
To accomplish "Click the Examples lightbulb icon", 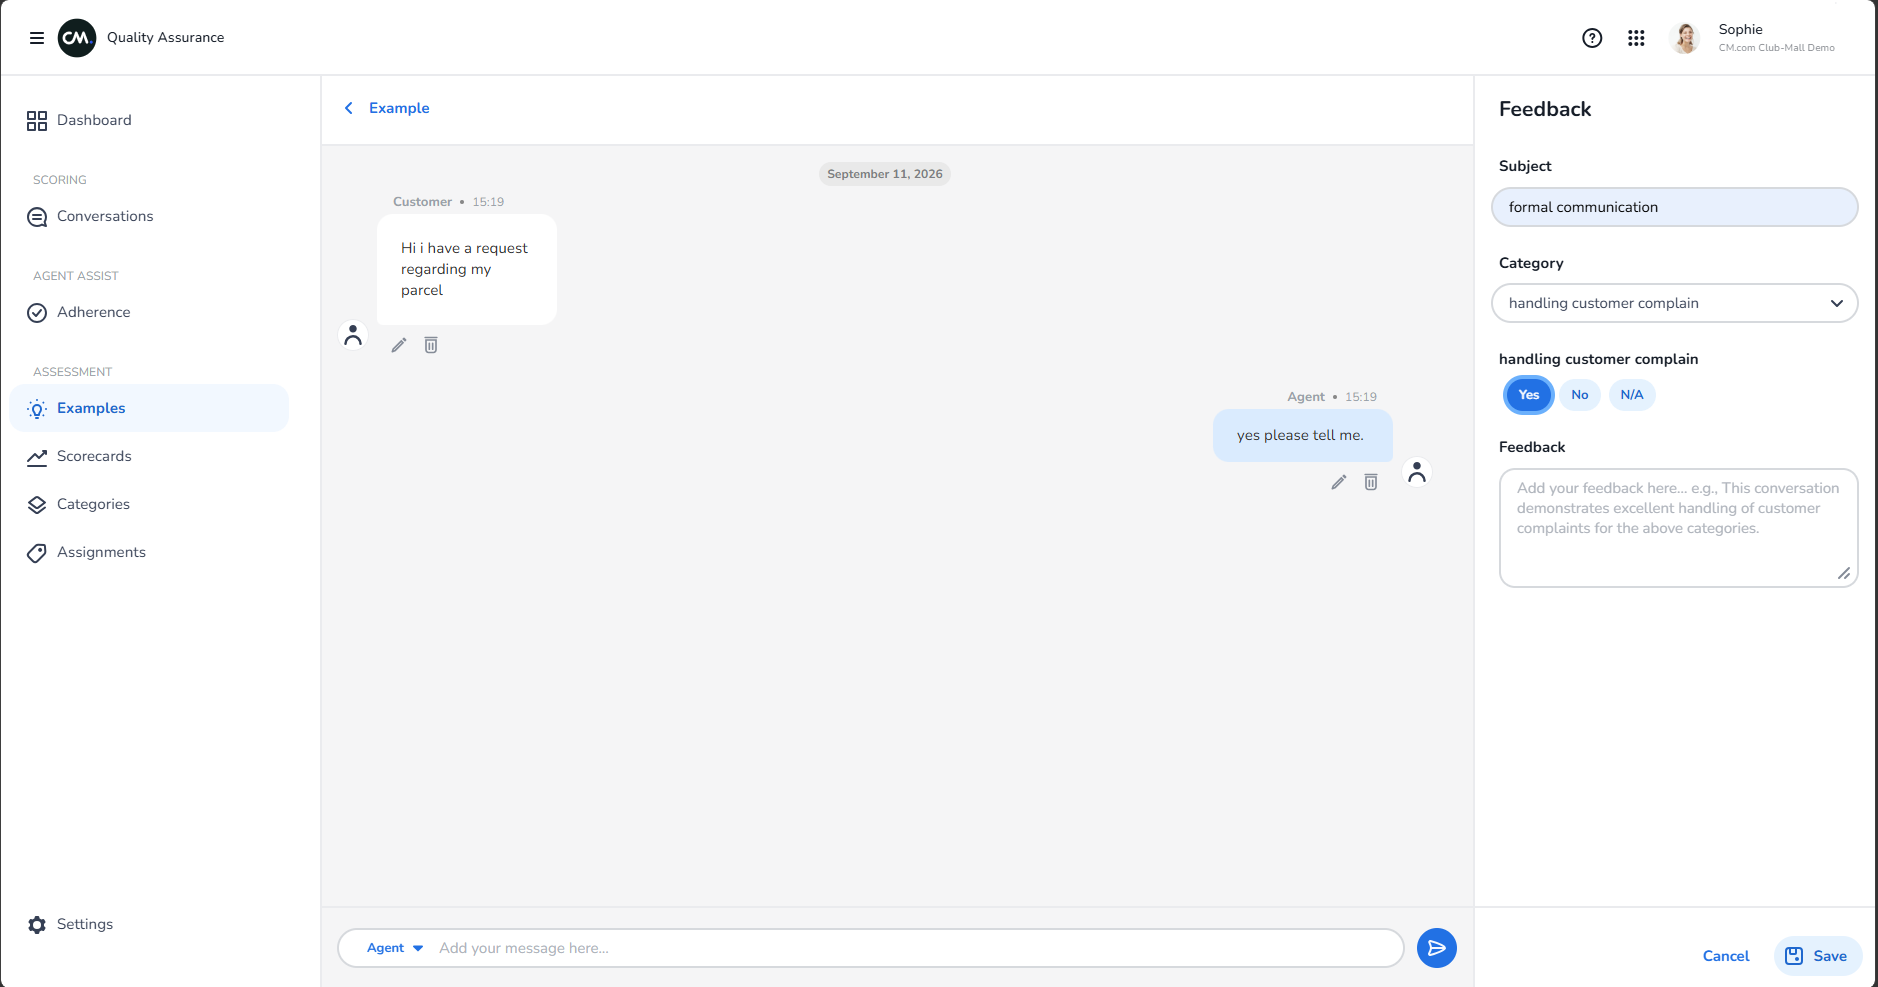I will tap(37, 409).
